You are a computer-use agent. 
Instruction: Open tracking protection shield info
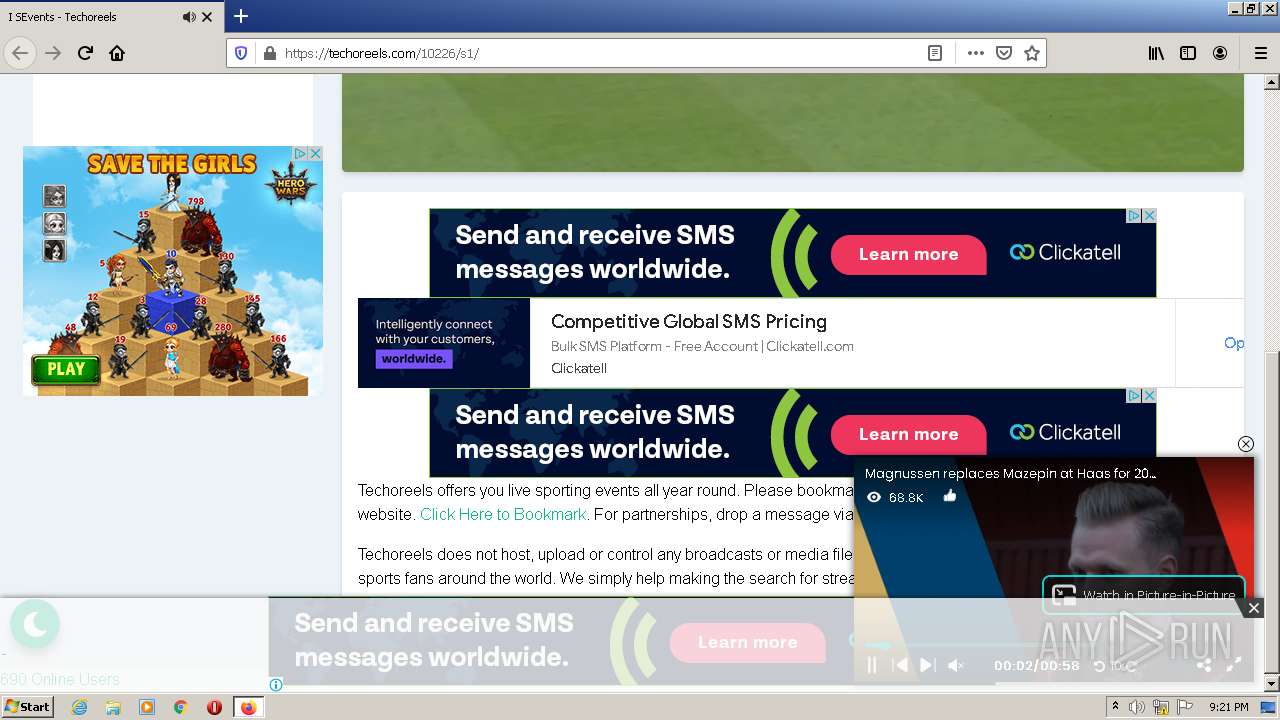click(241, 53)
